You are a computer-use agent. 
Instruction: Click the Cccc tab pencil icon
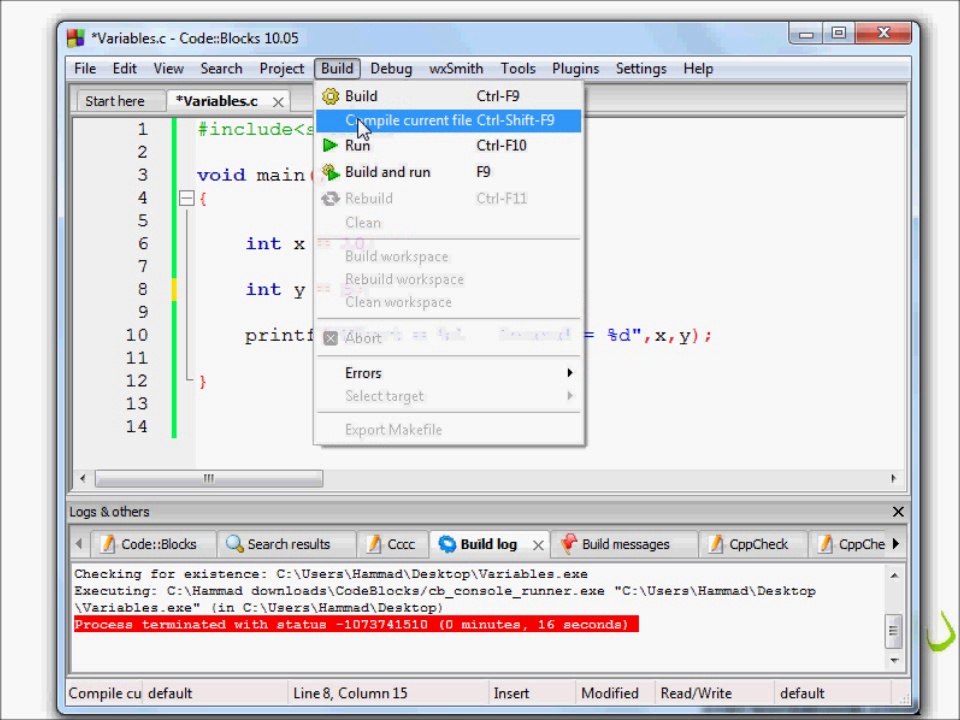tap(373, 544)
